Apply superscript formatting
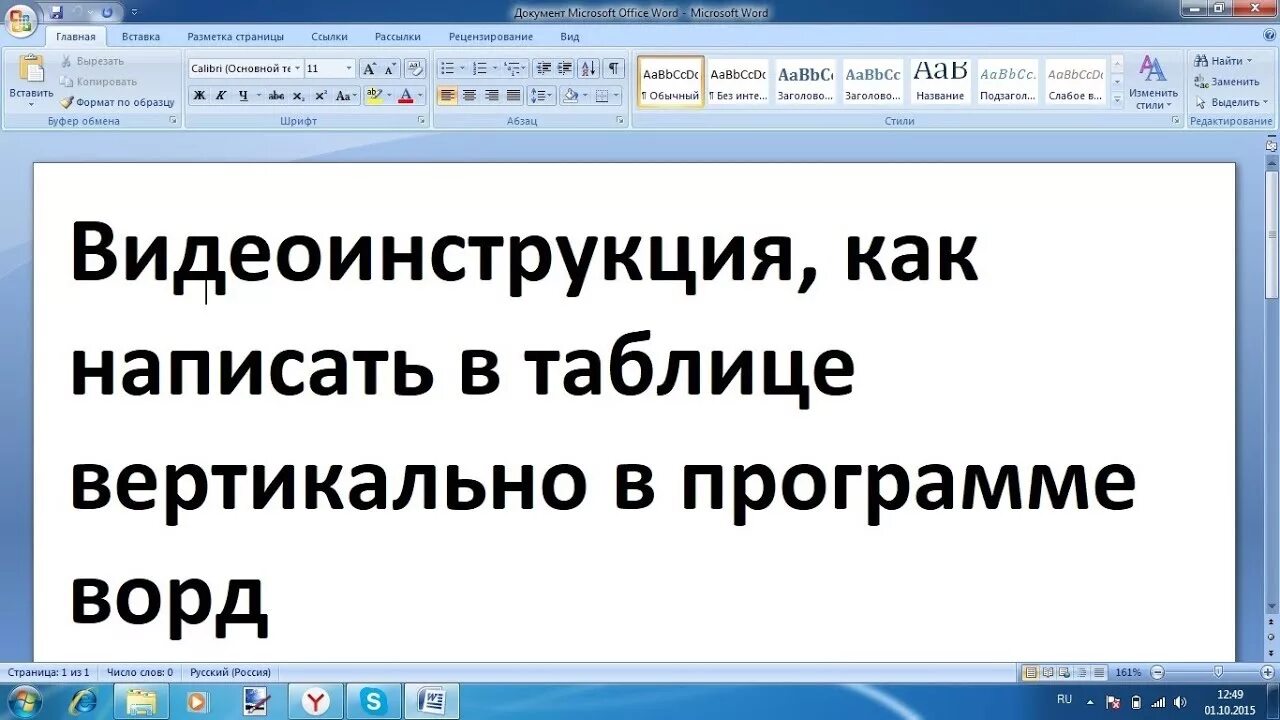Viewport: 1280px width, 720px height. (x=320, y=96)
